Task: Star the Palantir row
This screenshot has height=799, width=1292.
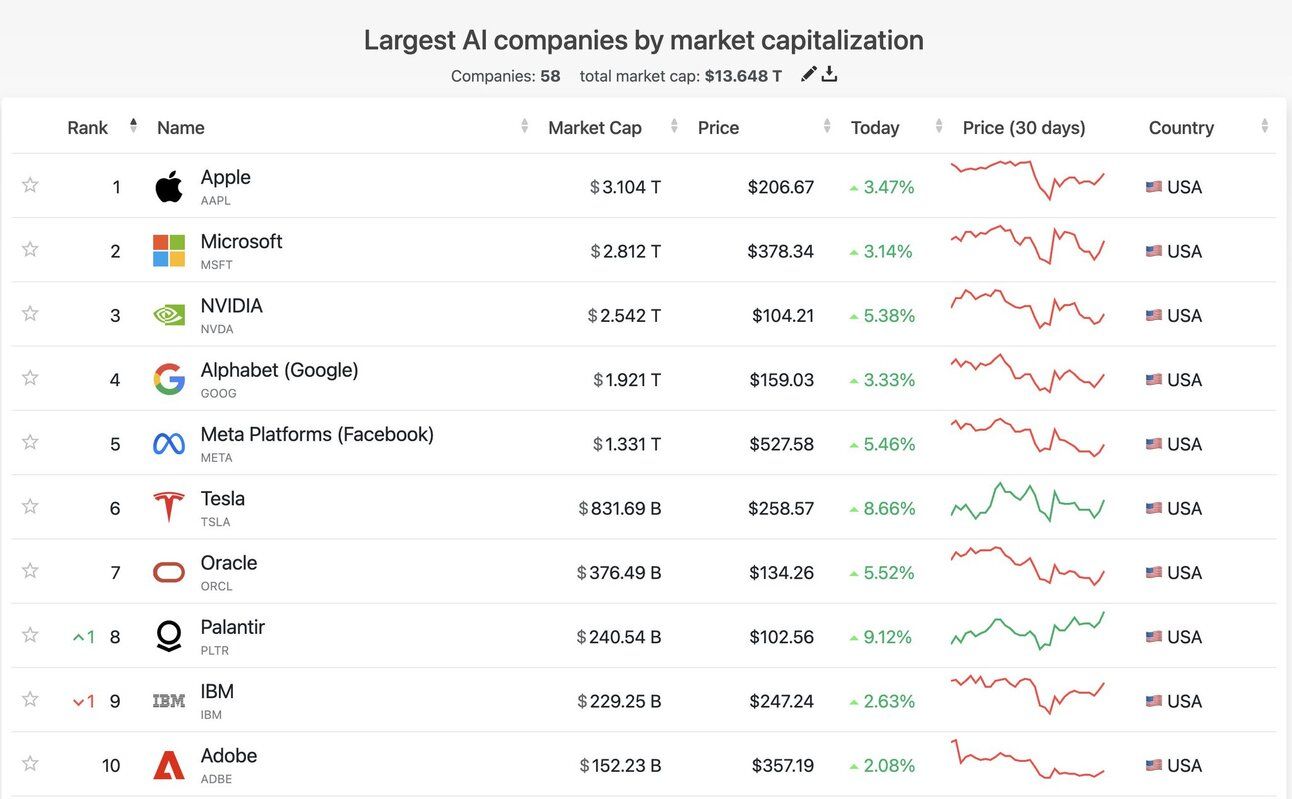Action: tap(30, 634)
